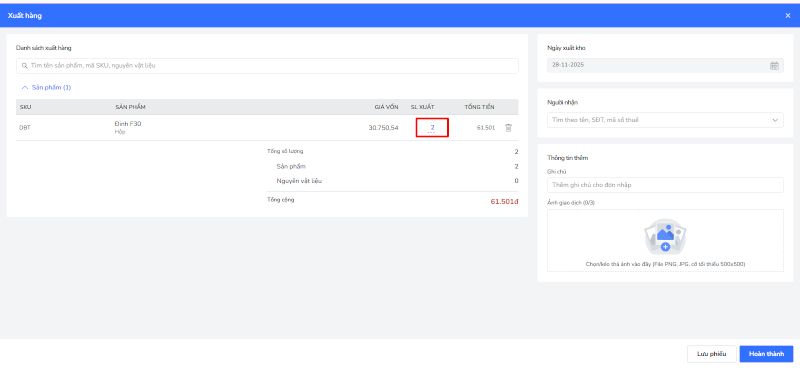800x368 pixels.
Task: Click the Ghi chú note input
Action: [x=665, y=185]
